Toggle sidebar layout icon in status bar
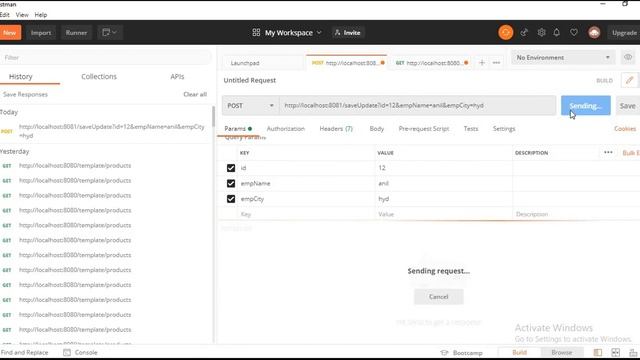This screenshot has width=640, height=360. (x=598, y=352)
